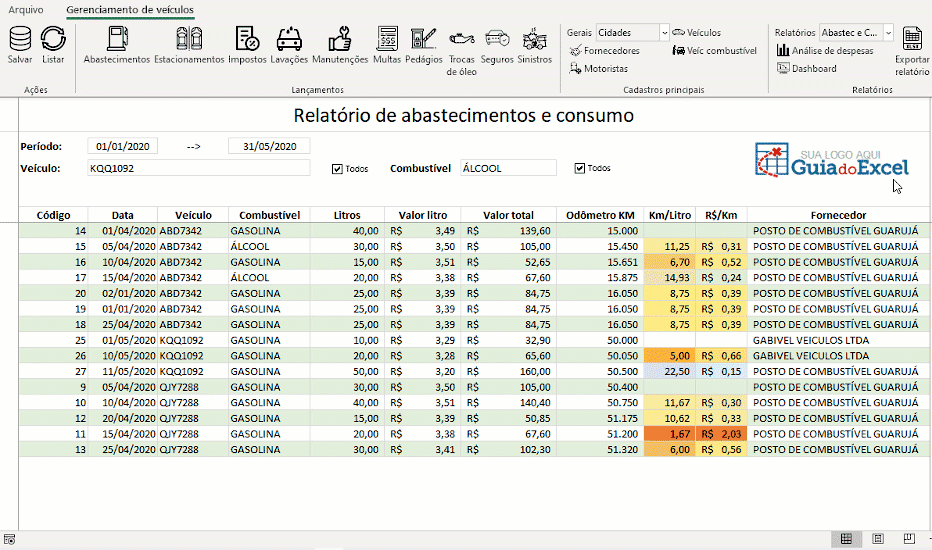Switch to Page Layout view in status bar
This screenshot has width=932, height=550.
(877, 539)
